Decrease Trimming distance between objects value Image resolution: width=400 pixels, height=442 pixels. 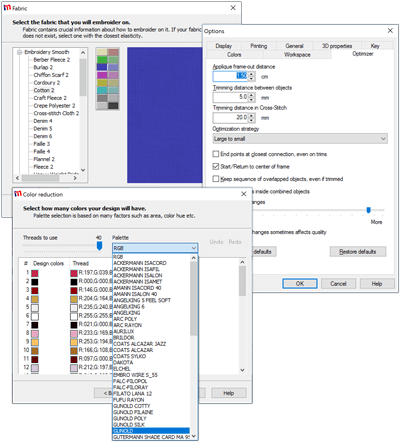[252, 100]
